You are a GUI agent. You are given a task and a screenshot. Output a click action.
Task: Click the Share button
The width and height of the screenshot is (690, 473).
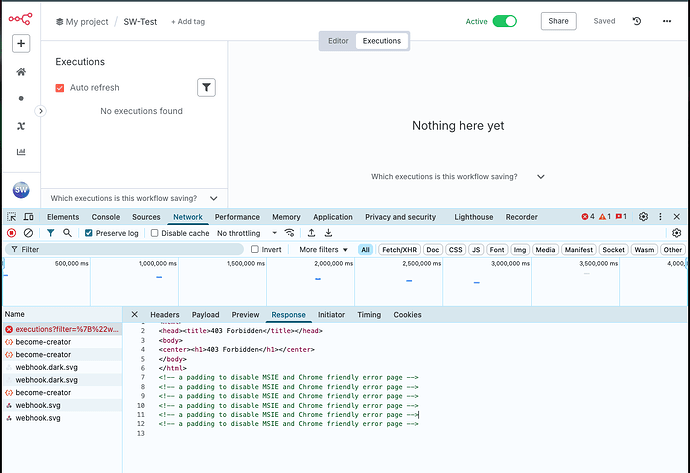click(x=558, y=21)
